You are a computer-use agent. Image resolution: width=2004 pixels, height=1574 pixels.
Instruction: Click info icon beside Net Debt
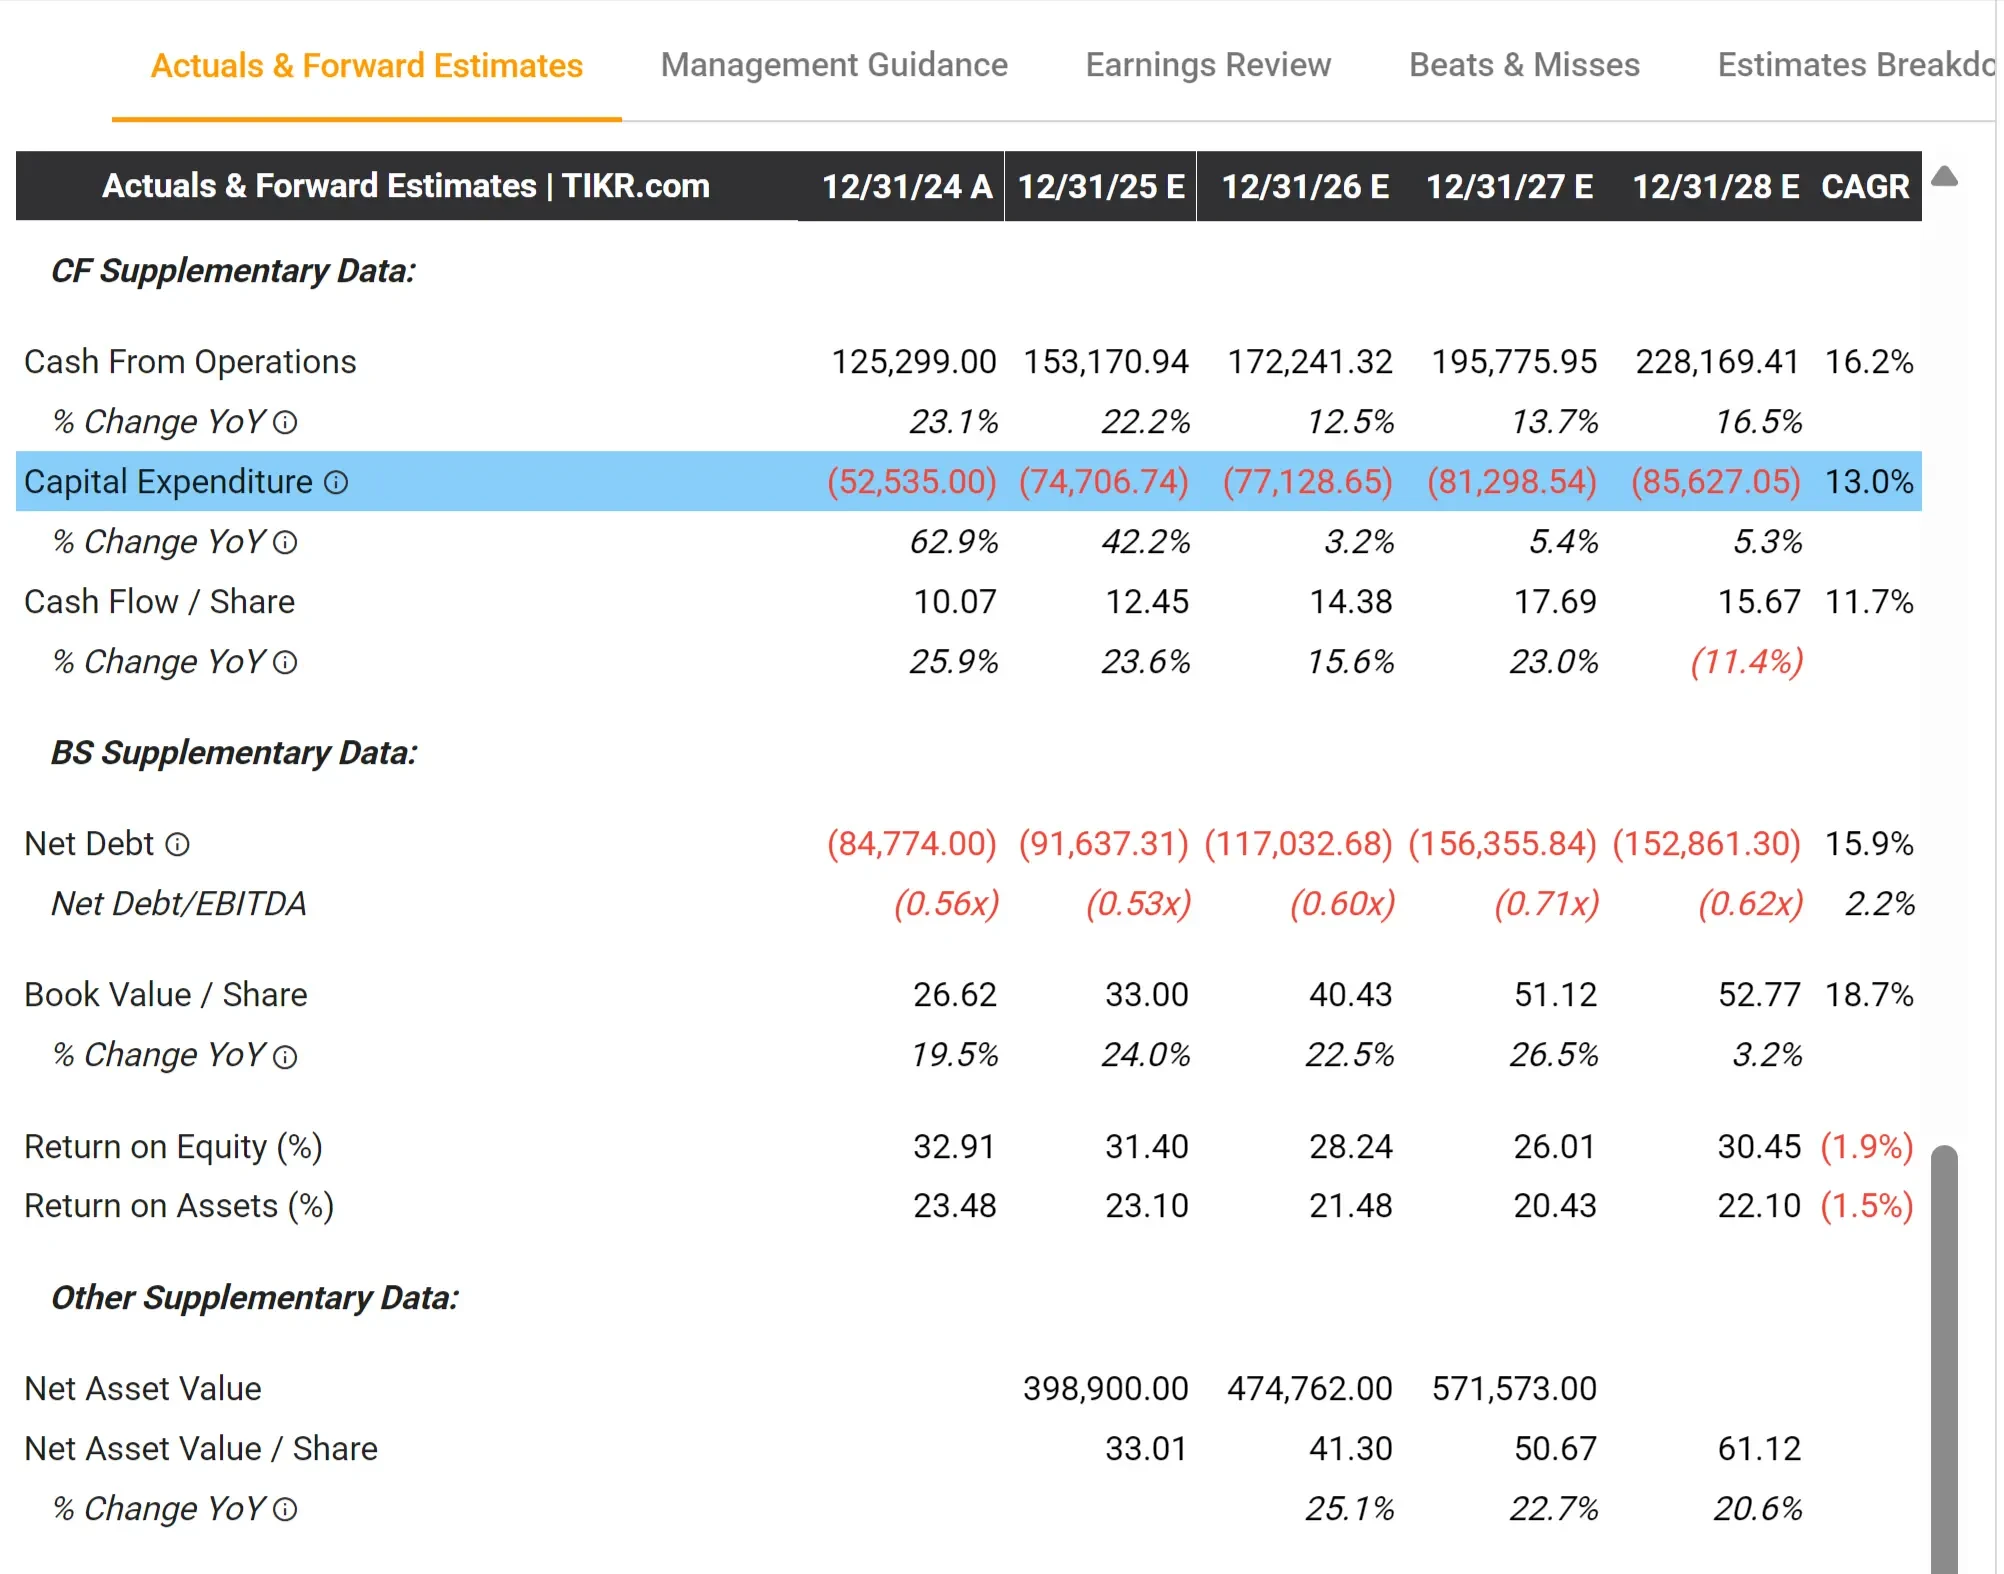pyautogui.click(x=177, y=845)
